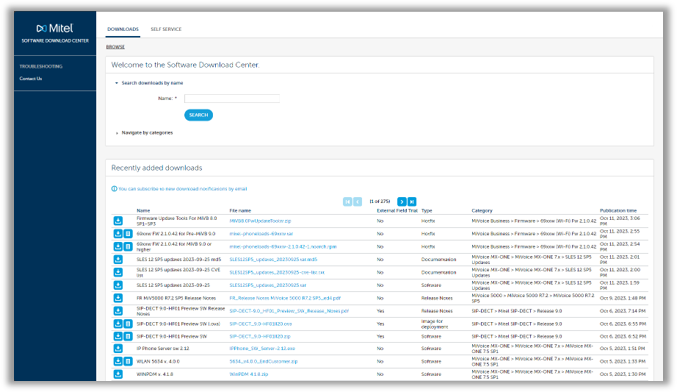
Task: Open SLES12SP5_updates_20230925.tar.md5 link
Action: [273, 259]
